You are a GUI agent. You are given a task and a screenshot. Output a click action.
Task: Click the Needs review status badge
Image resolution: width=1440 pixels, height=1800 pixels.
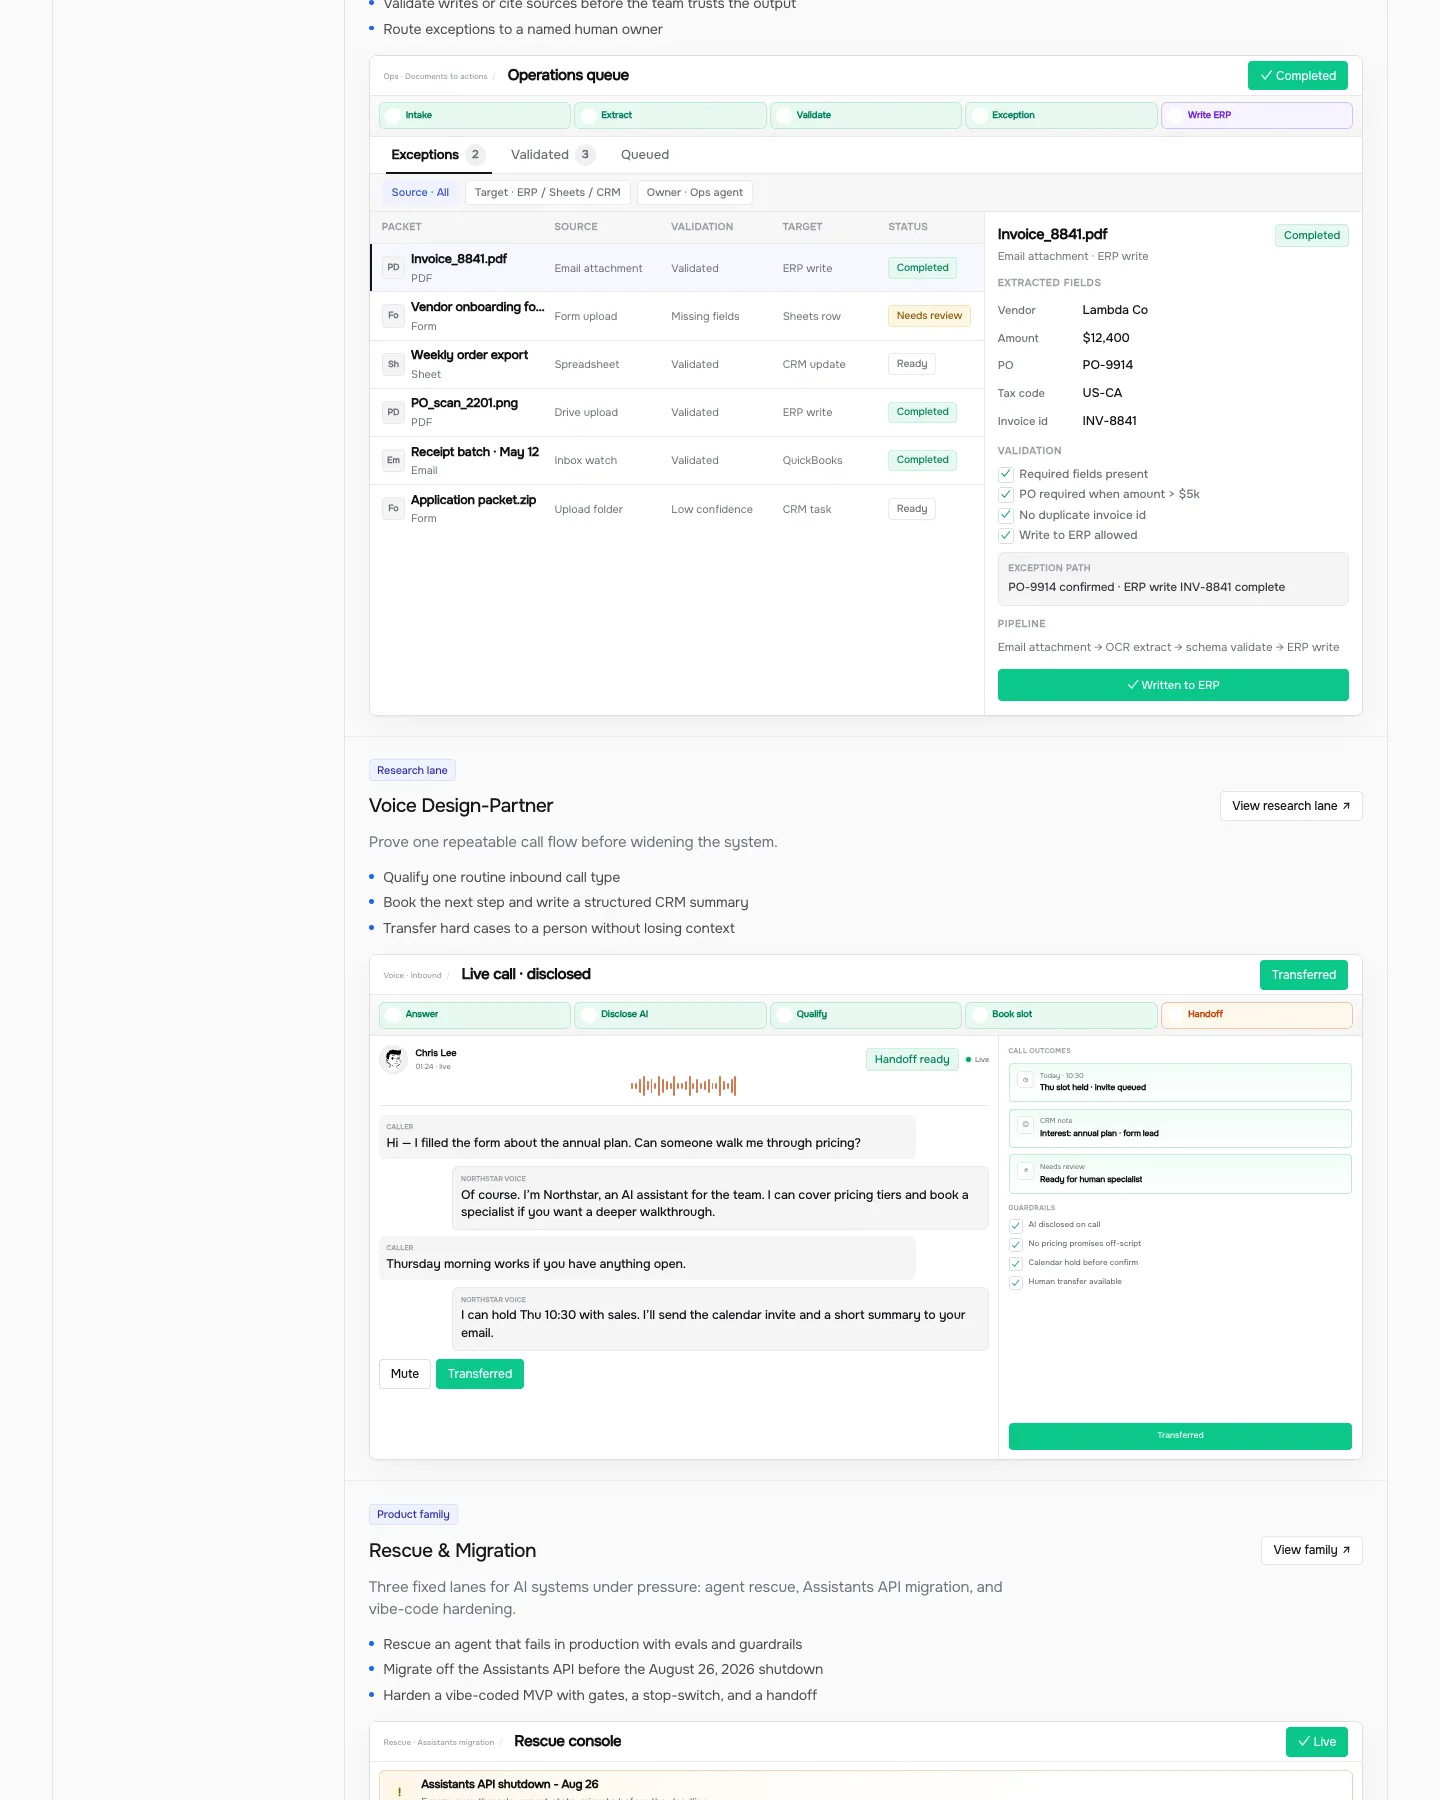(x=929, y=316)
